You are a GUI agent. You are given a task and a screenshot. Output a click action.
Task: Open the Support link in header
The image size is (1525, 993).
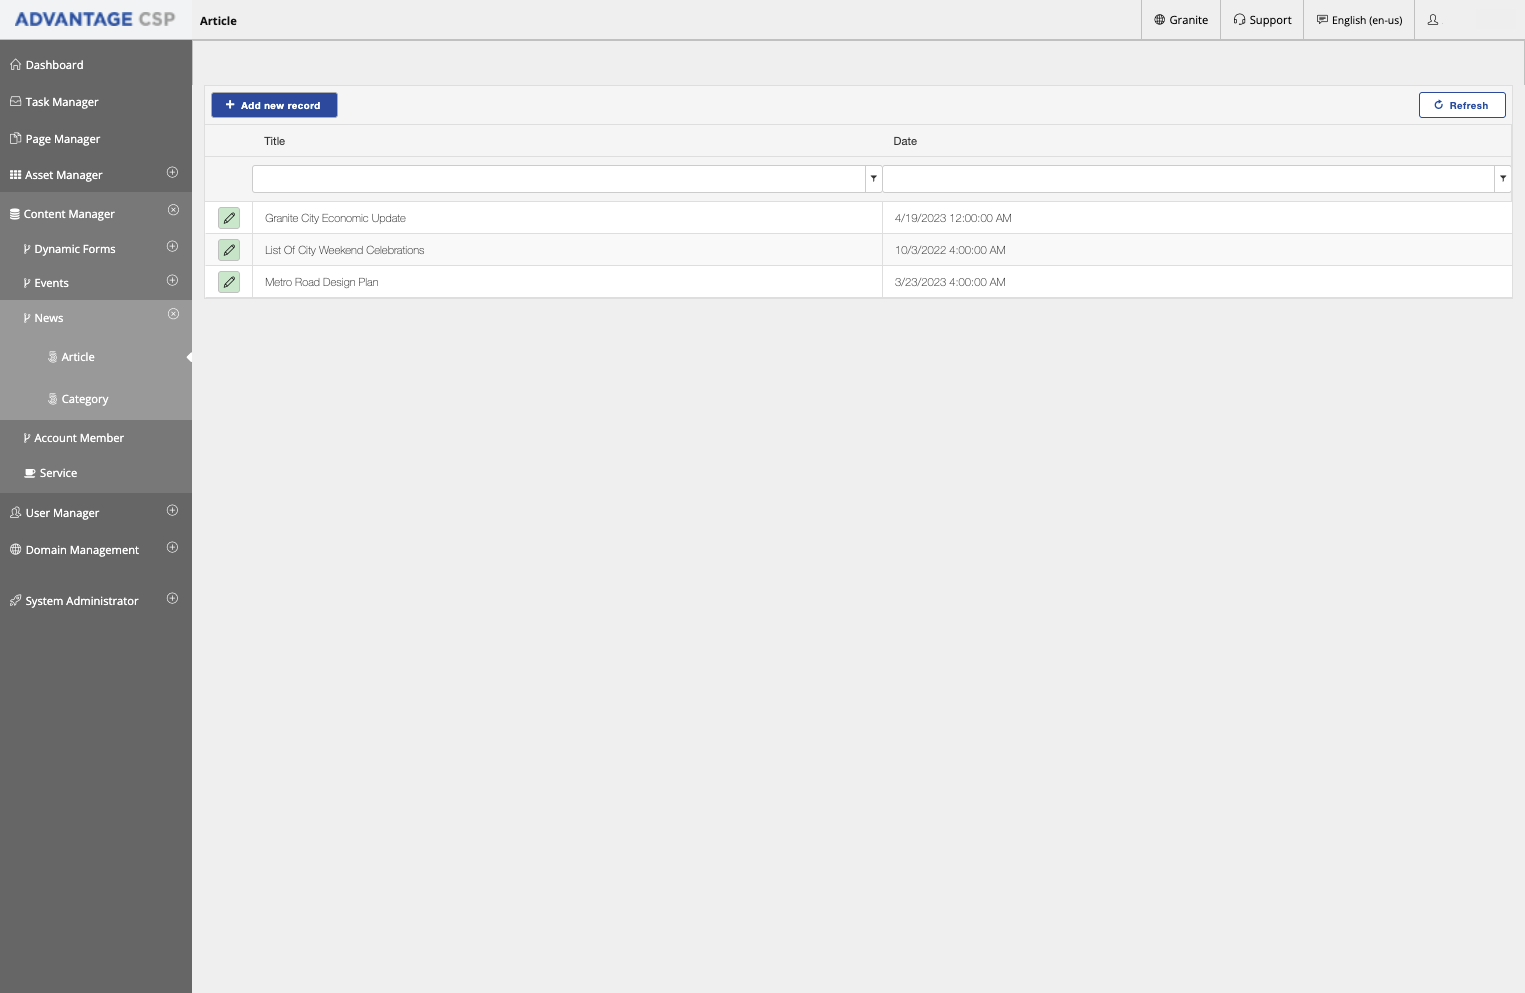click(x=1262, y=20)
